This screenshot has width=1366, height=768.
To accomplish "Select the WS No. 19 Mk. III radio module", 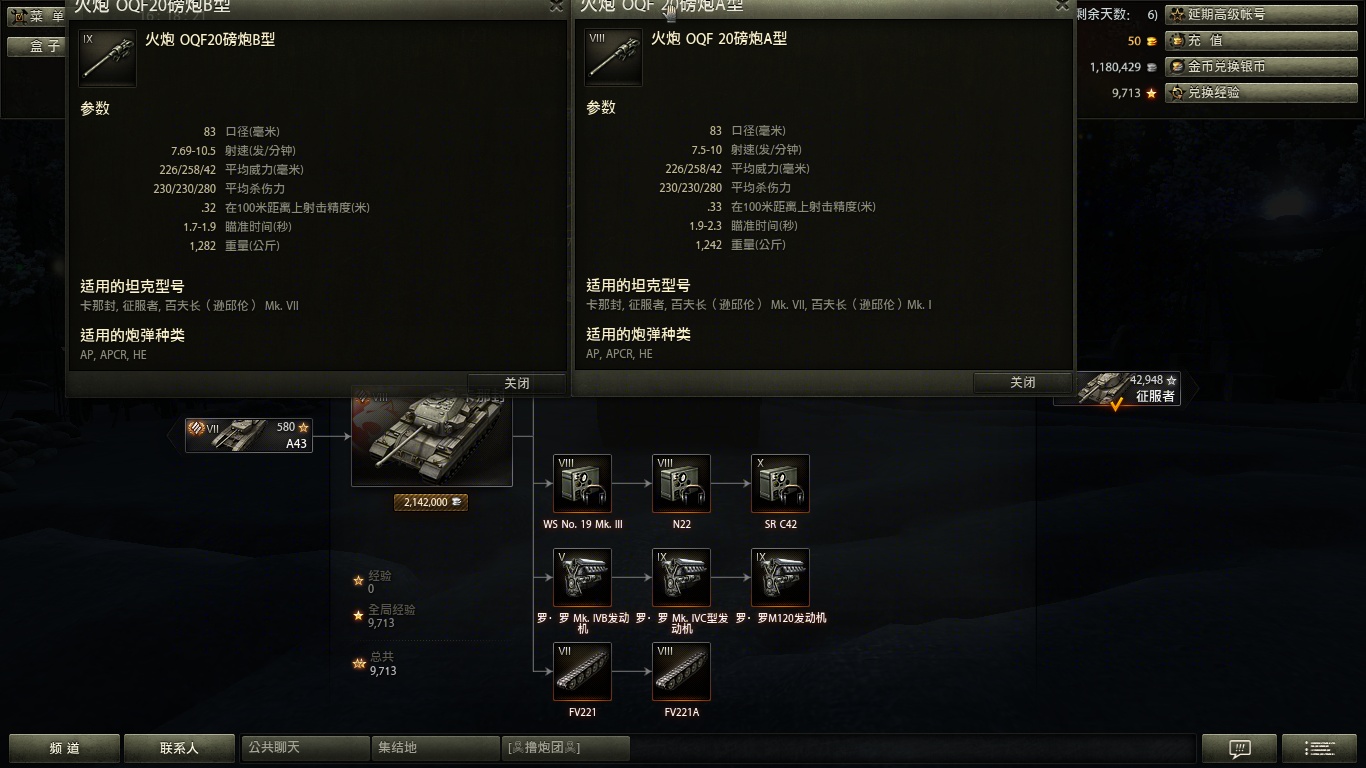I will [582, 484].
